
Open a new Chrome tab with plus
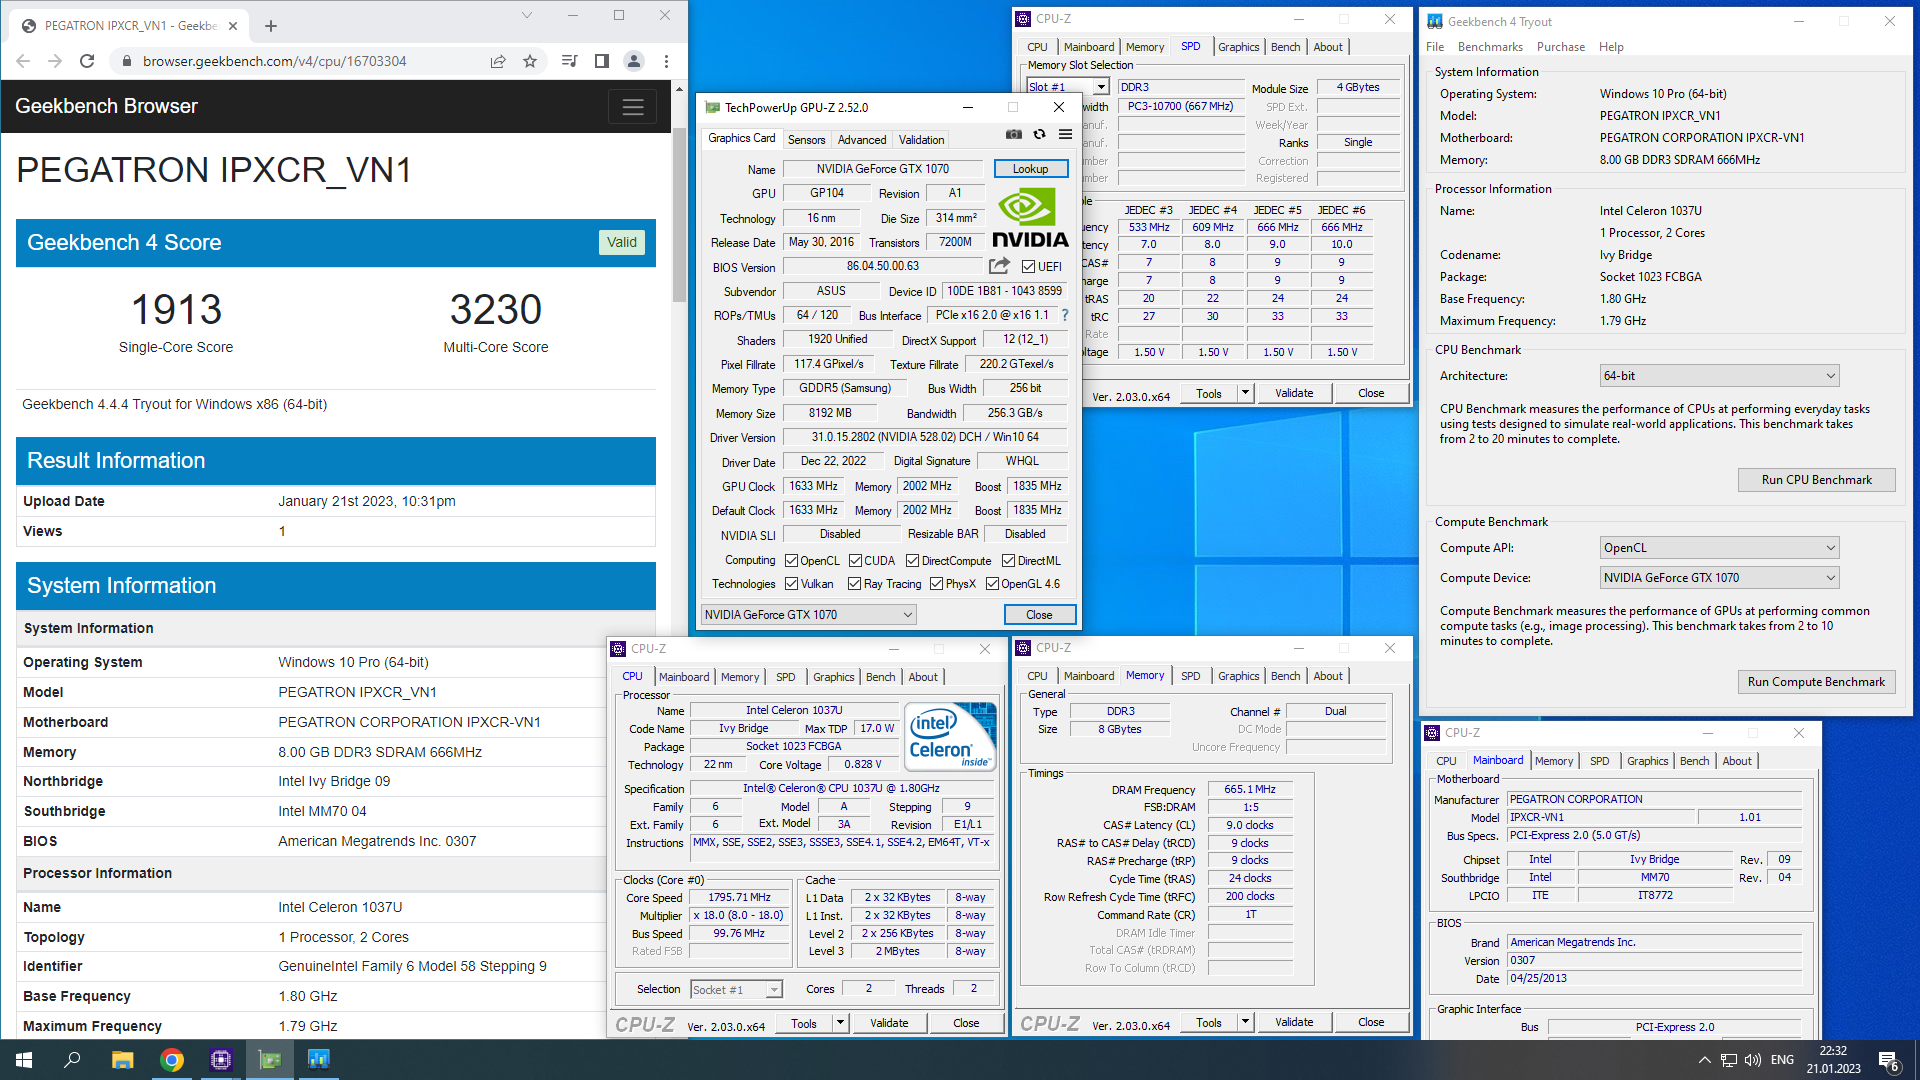tap(271, 26)
